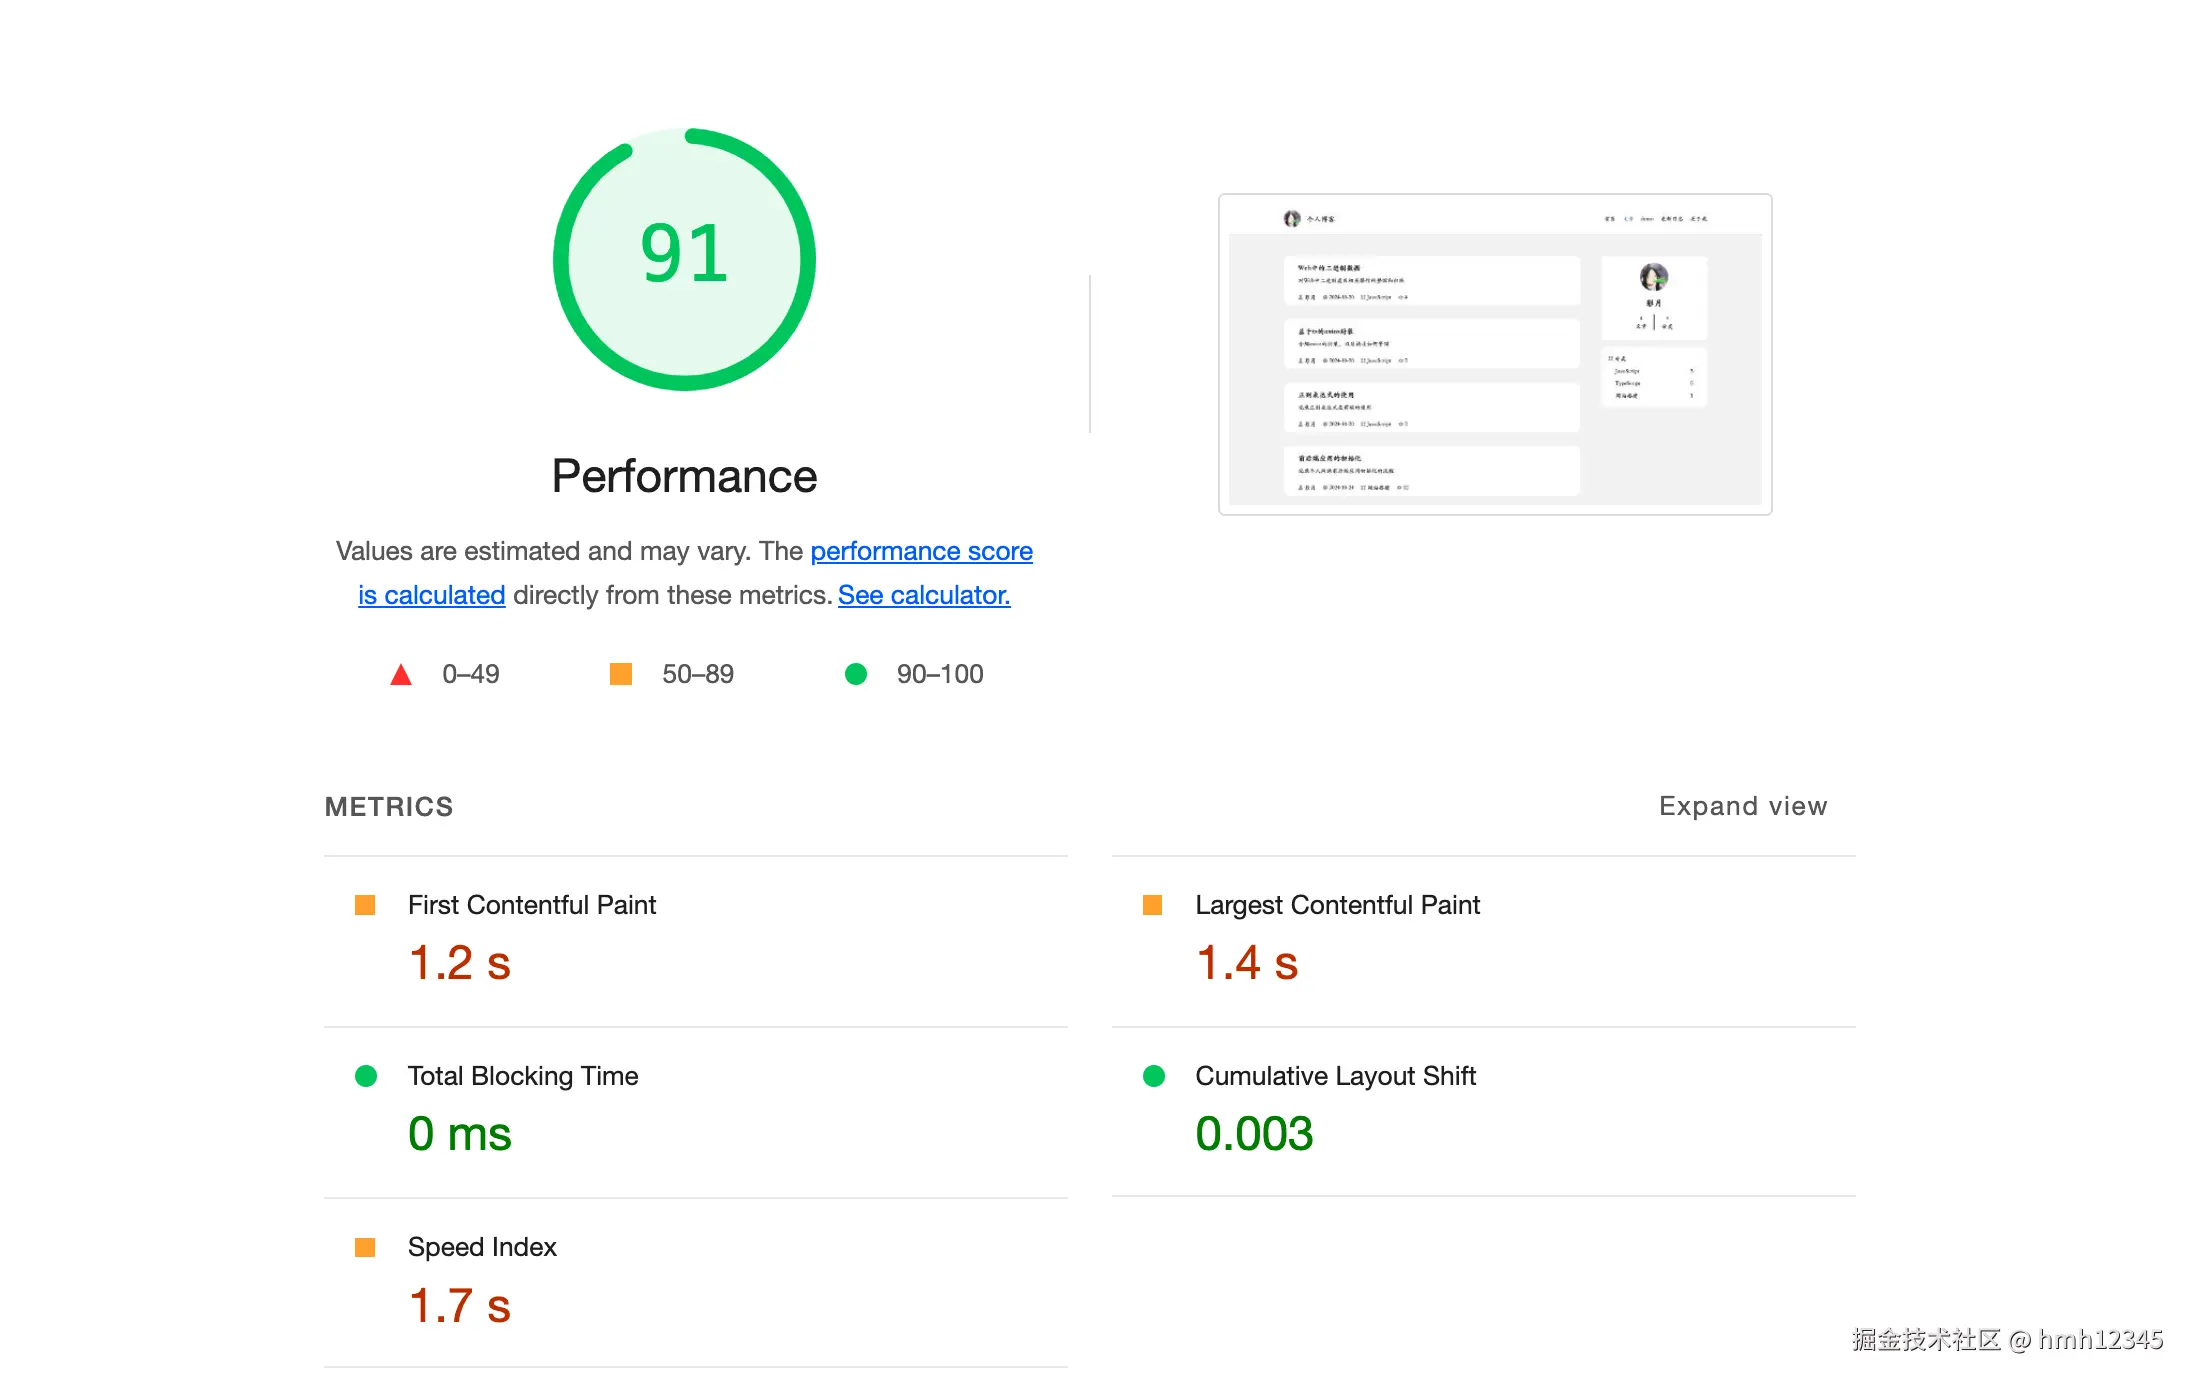Open the performance score link

point(921,551)
